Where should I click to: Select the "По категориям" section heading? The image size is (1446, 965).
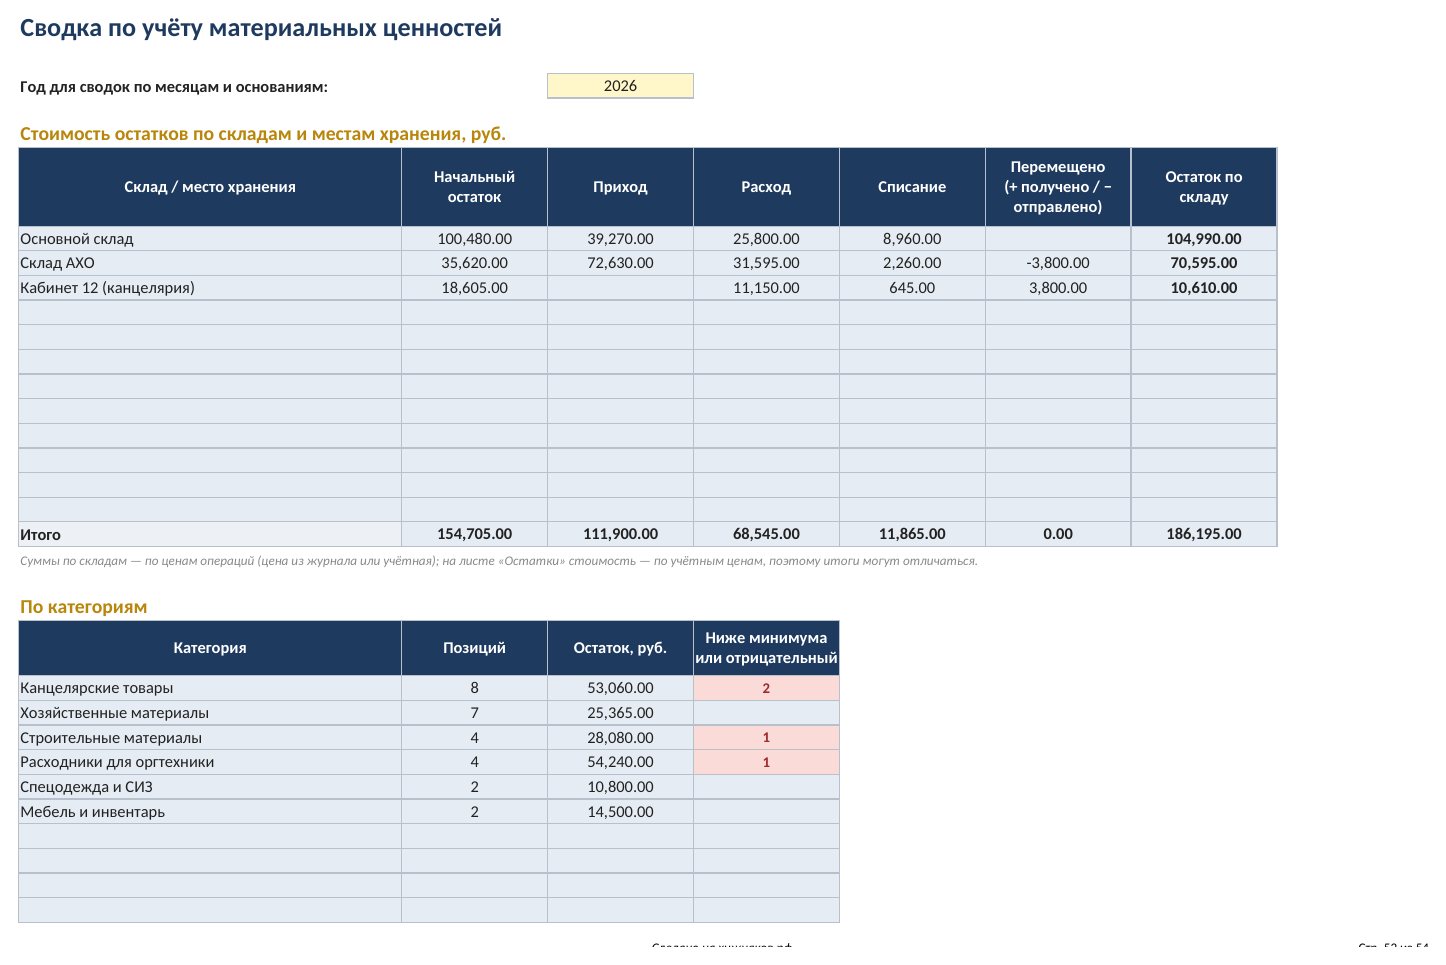[84, 607]
